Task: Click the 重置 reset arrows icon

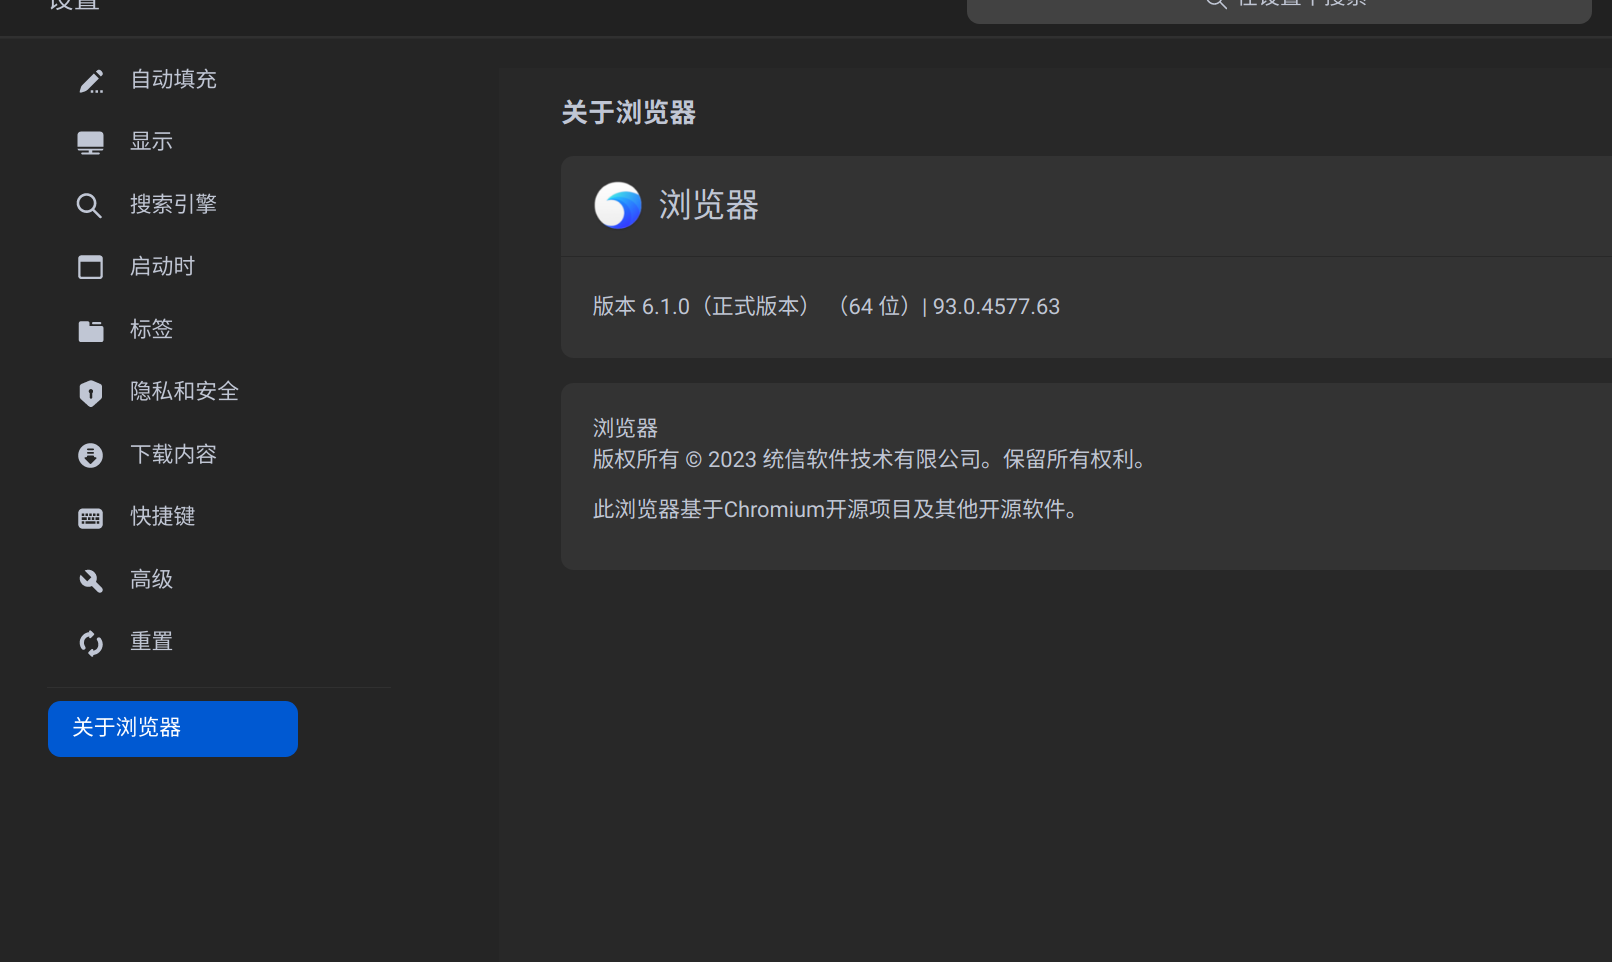Action: click(91, 642)
